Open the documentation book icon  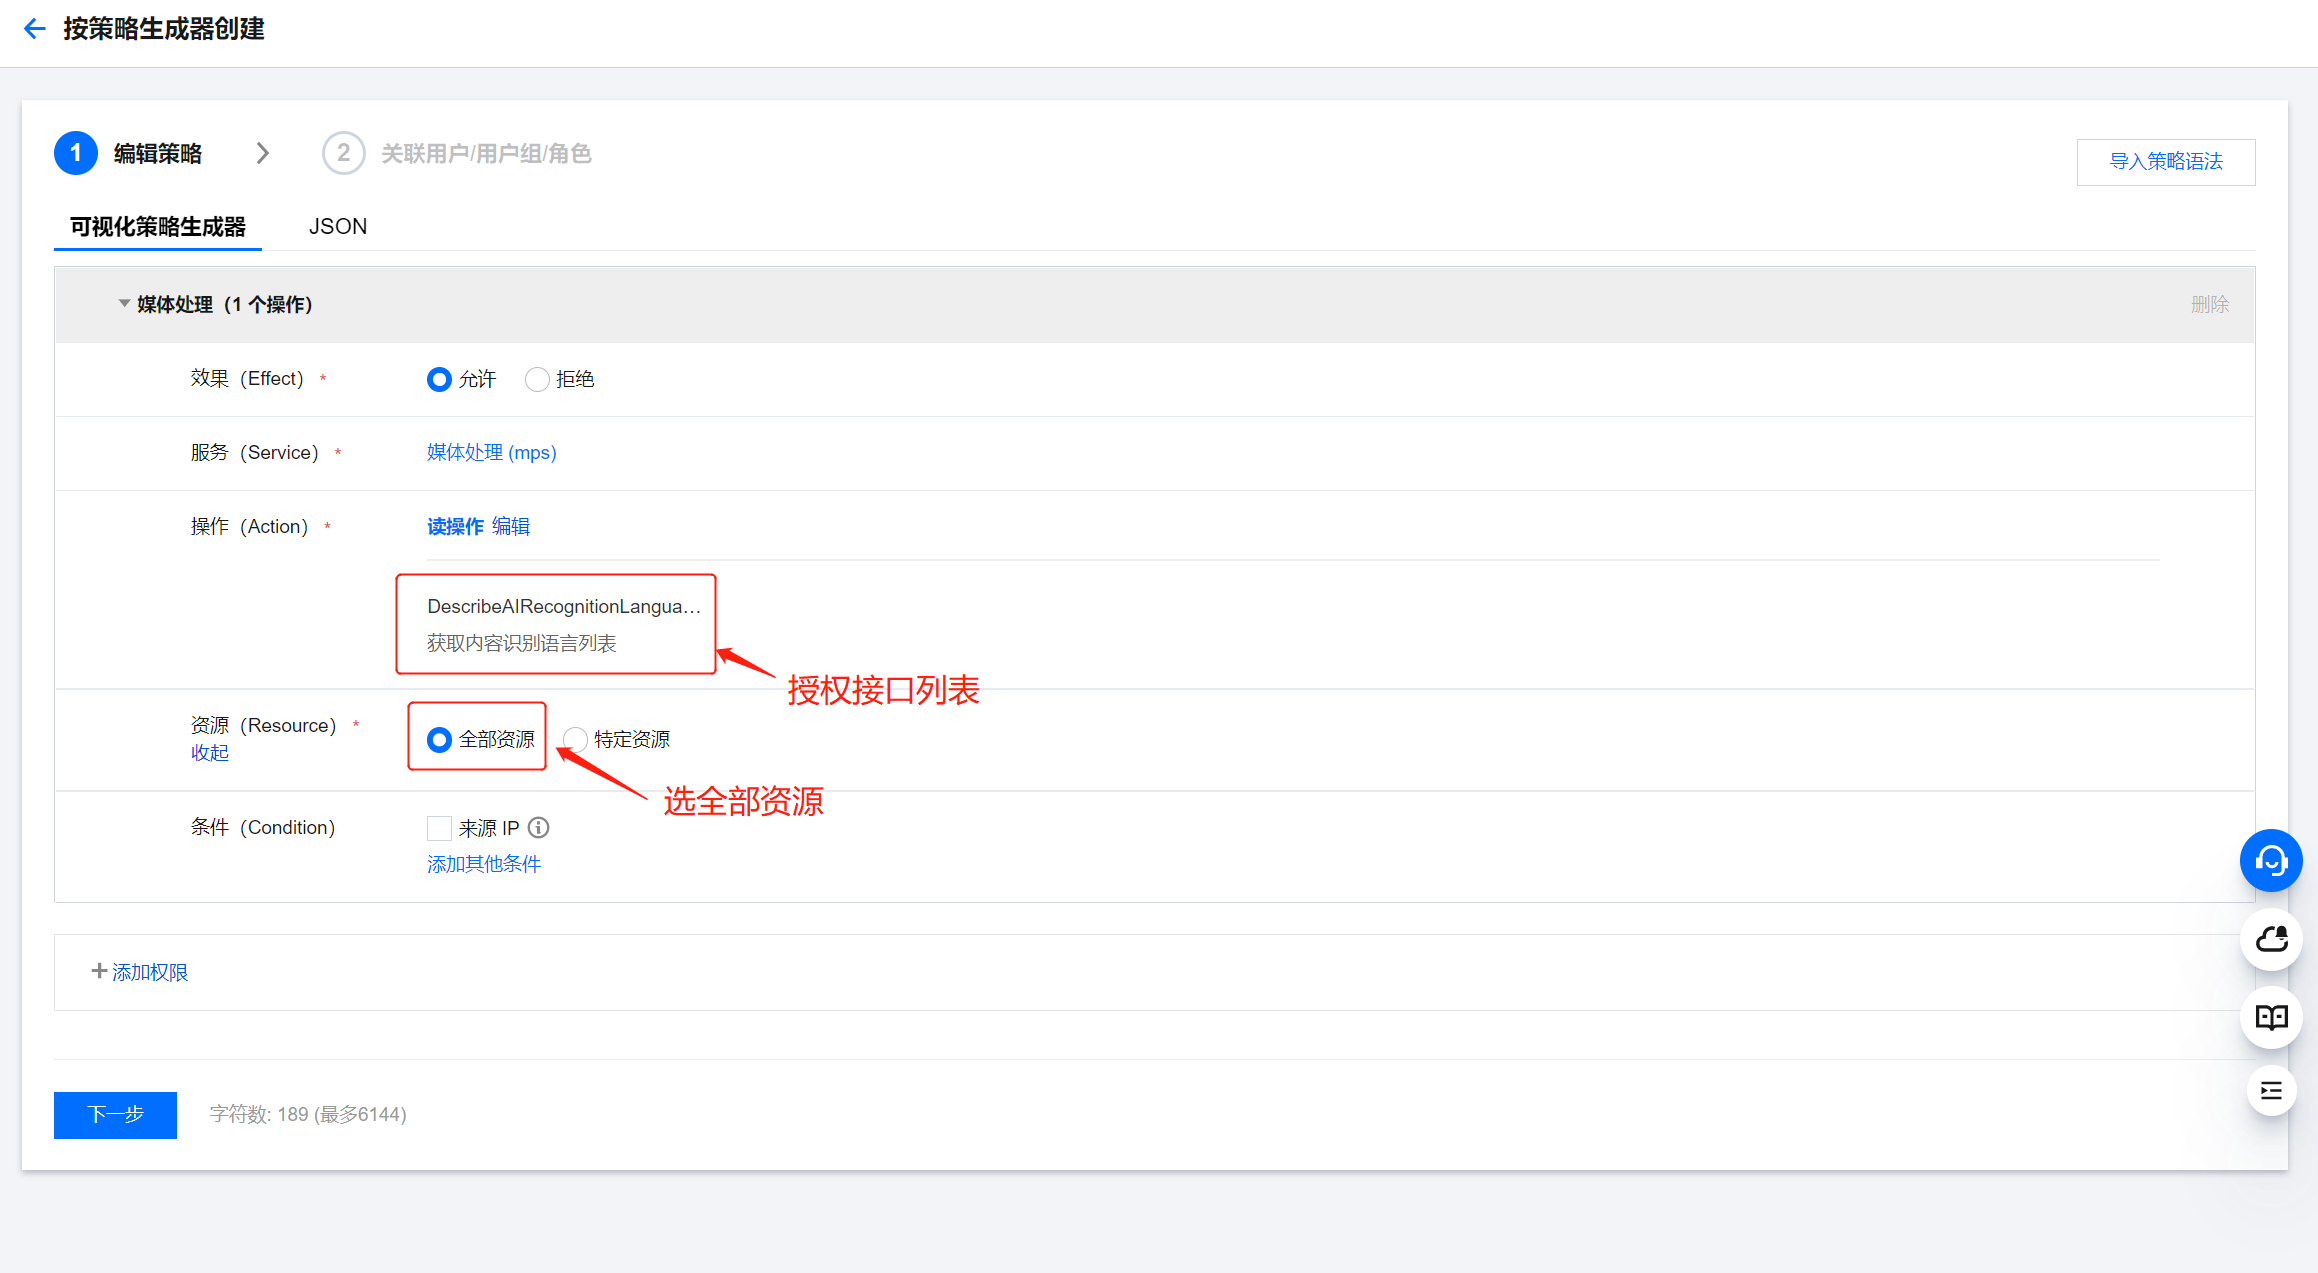point(2271,1017)
